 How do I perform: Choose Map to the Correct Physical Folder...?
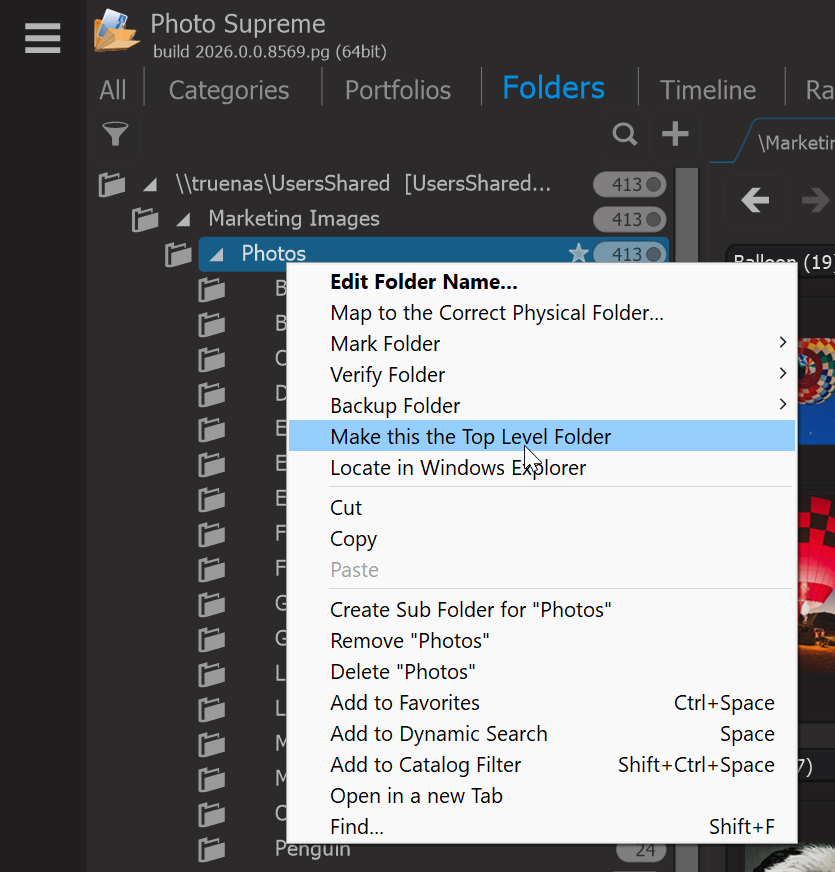coord(542,313)
